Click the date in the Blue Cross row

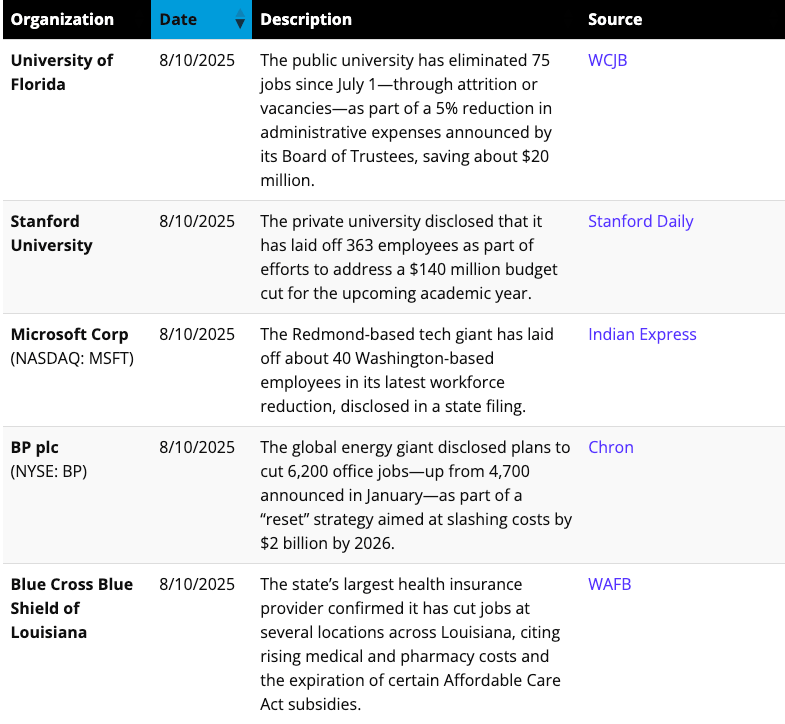pos(197,584)
